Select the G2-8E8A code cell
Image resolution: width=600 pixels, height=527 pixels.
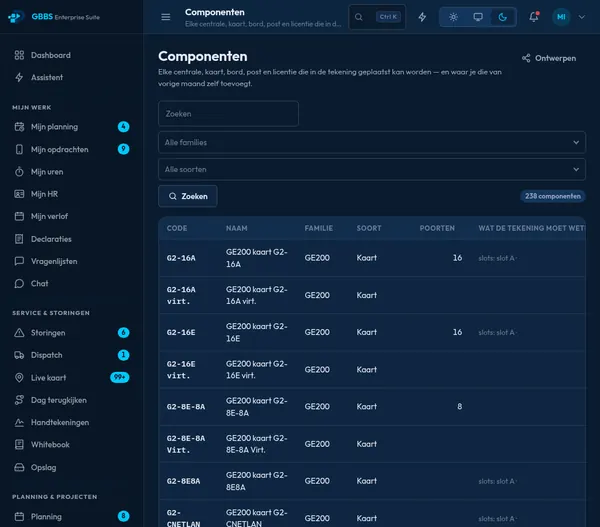(183, 481)
